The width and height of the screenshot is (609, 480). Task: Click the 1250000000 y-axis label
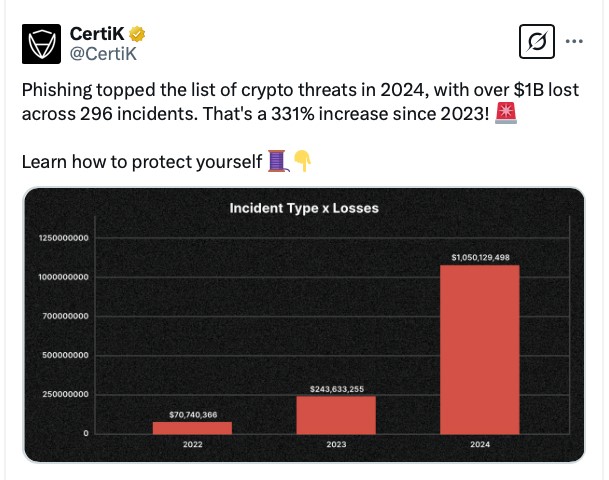pos(61,238)
